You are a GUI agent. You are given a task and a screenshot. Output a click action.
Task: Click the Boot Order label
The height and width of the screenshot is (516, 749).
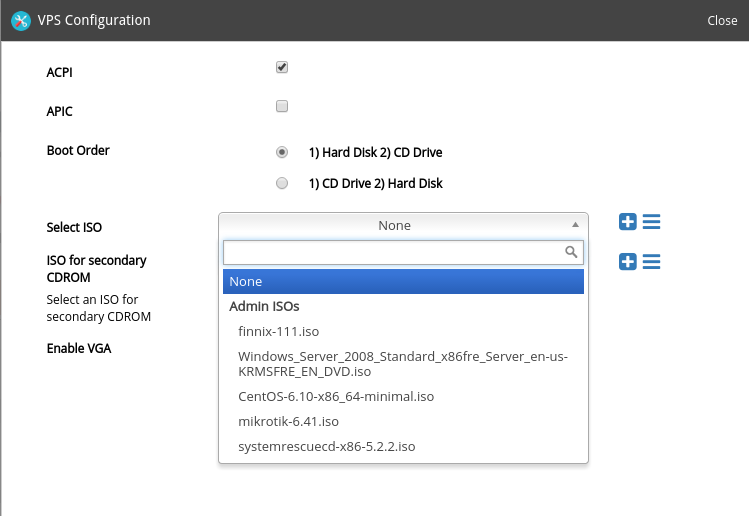pos(78,150)
